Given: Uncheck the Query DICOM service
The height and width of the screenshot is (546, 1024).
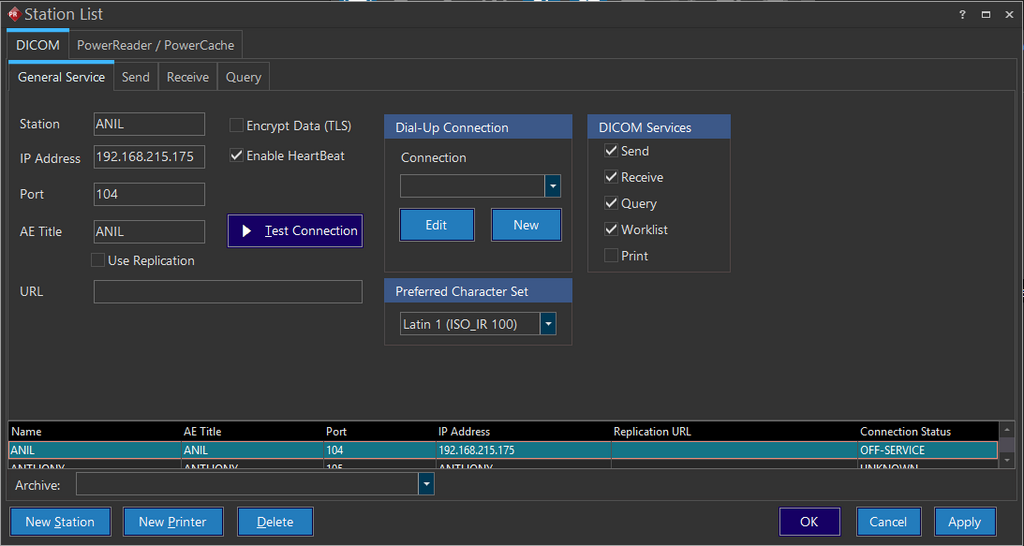Looking at the screenshot, I should 611,203.
